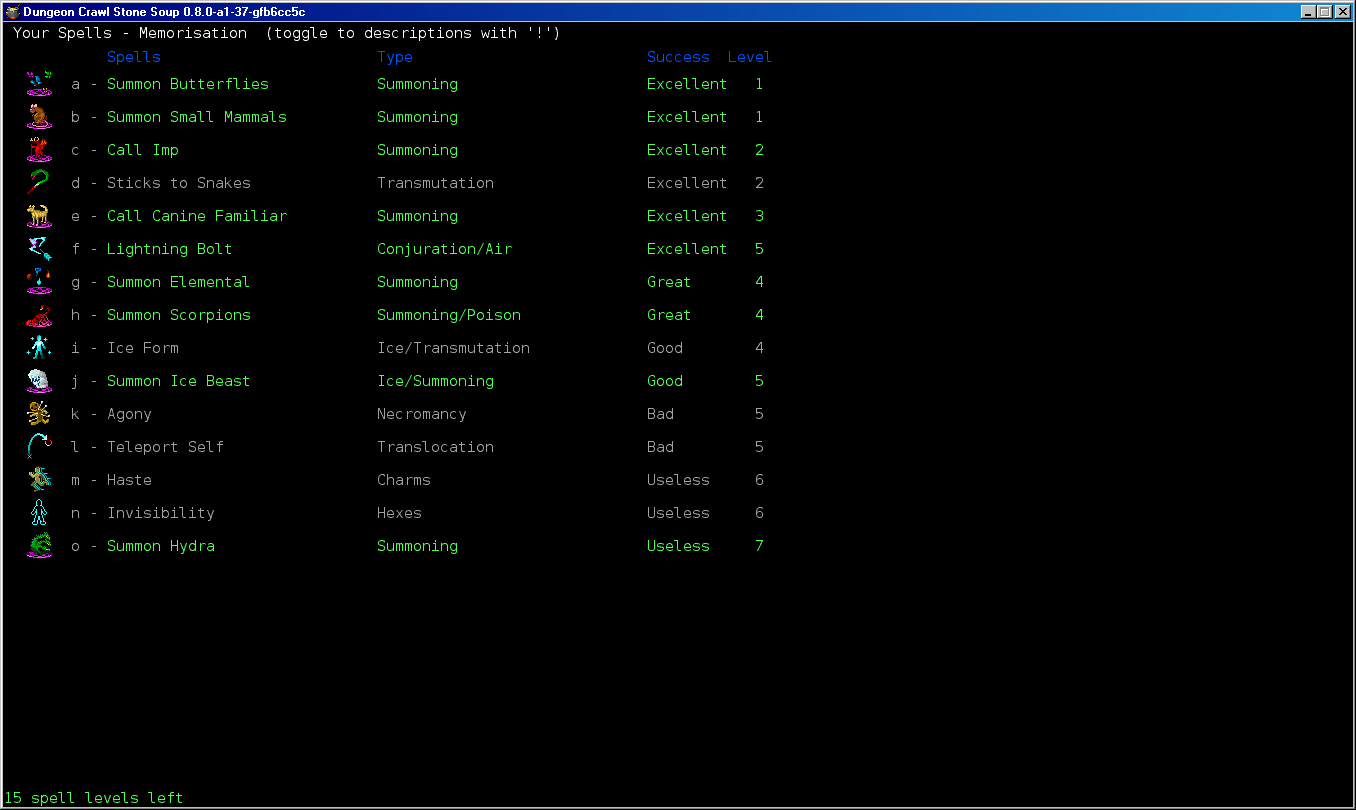Screen dimensions: 1356x810
Task: Click the Summon Scorpions spell icon
Action: pos(39,315)
